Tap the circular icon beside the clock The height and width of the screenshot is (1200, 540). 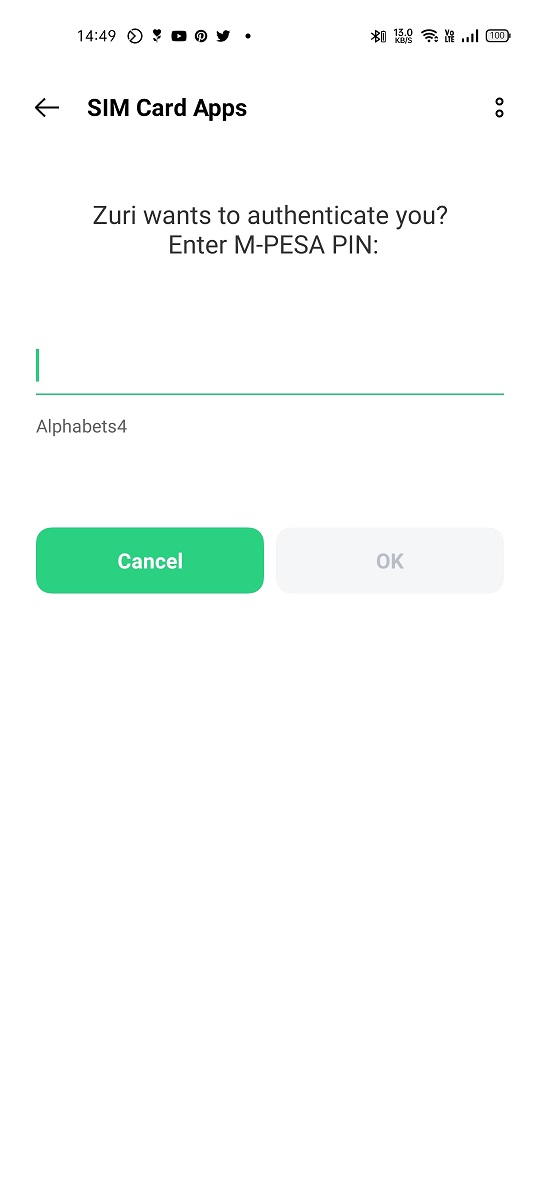coord(135,36)
